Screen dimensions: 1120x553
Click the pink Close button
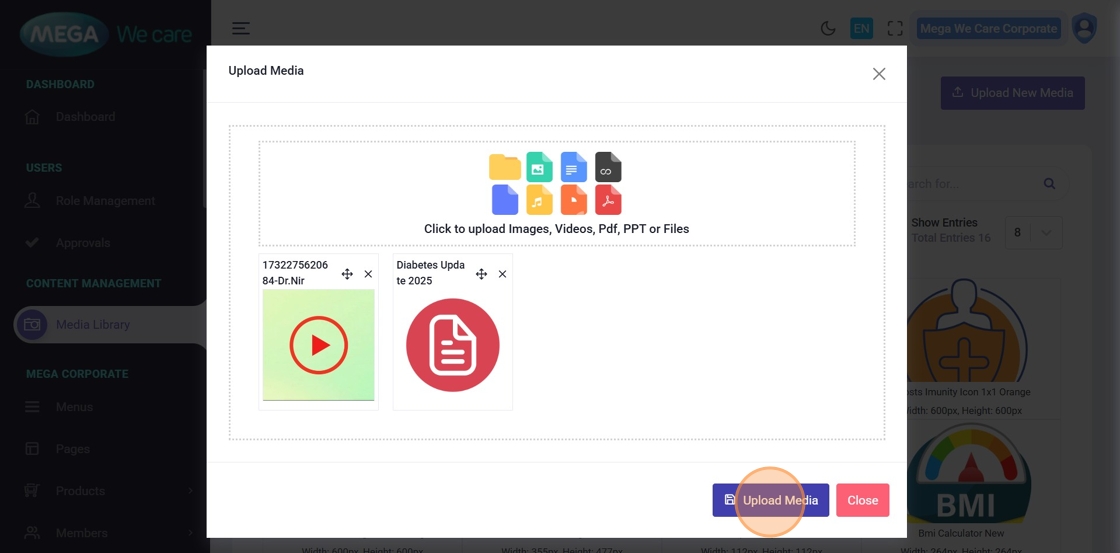(862, 500)
